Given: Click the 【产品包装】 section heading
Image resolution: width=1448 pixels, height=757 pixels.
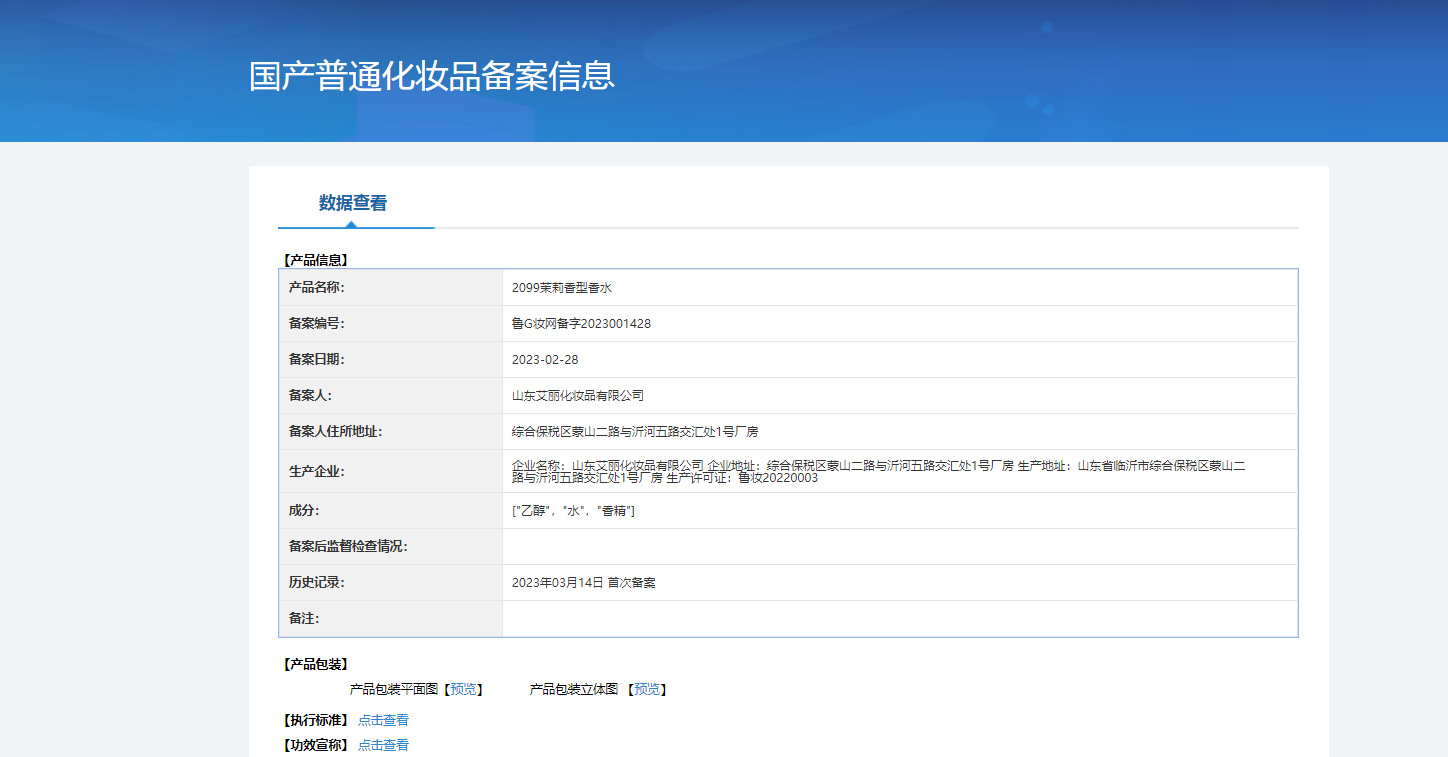Looking at the screenshot, I should click(x=316, y=664).
